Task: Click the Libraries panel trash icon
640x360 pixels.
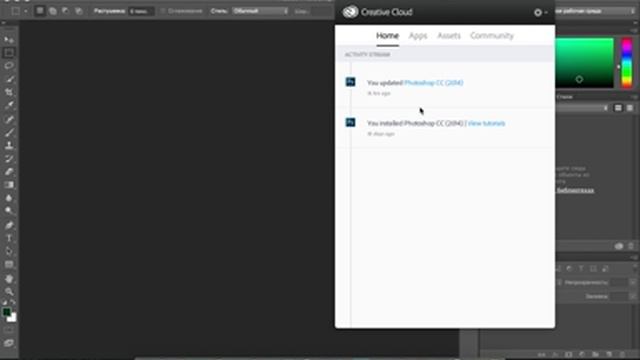Action: click(x=631, y=246)
